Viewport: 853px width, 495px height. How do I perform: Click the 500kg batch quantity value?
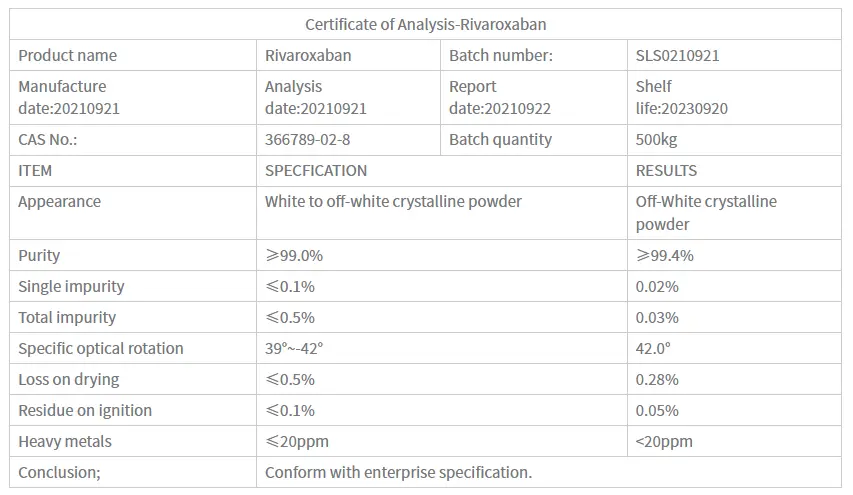point(657,140)
